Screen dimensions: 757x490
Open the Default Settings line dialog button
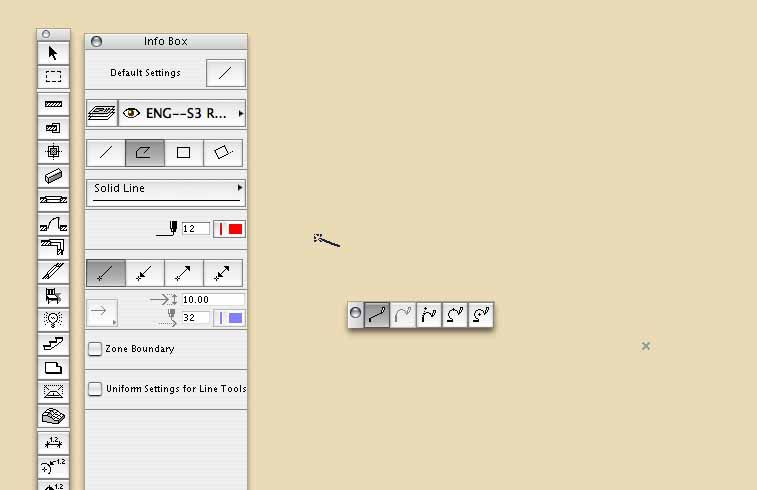[x=225, y=73]
